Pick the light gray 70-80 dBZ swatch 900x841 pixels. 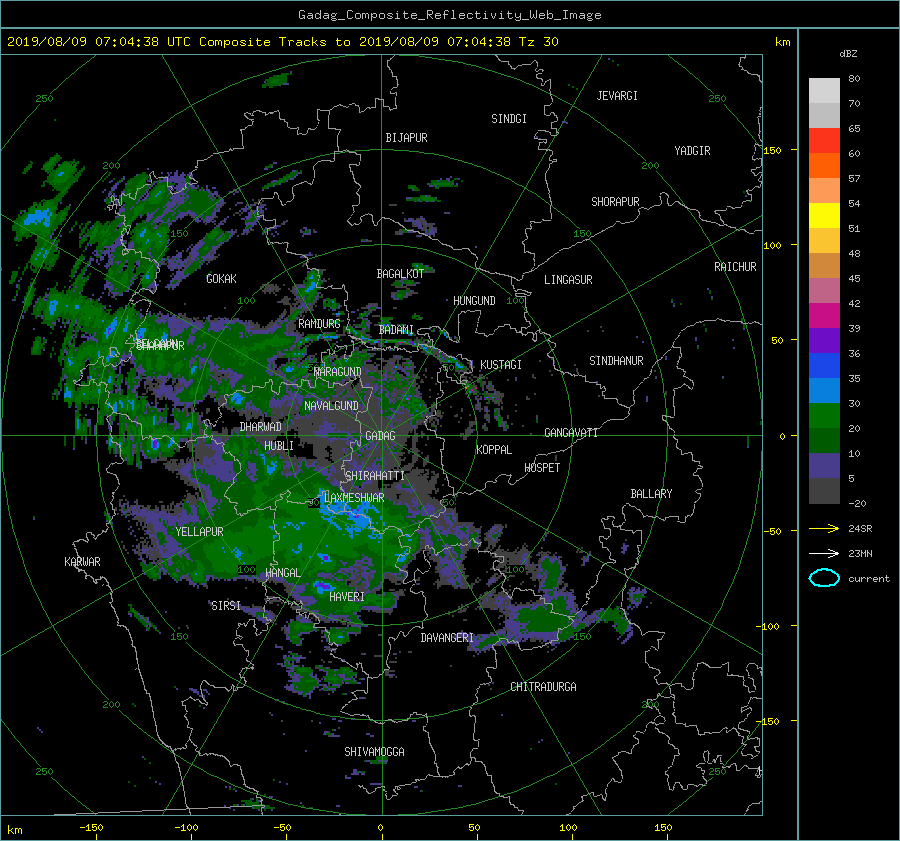824,91
